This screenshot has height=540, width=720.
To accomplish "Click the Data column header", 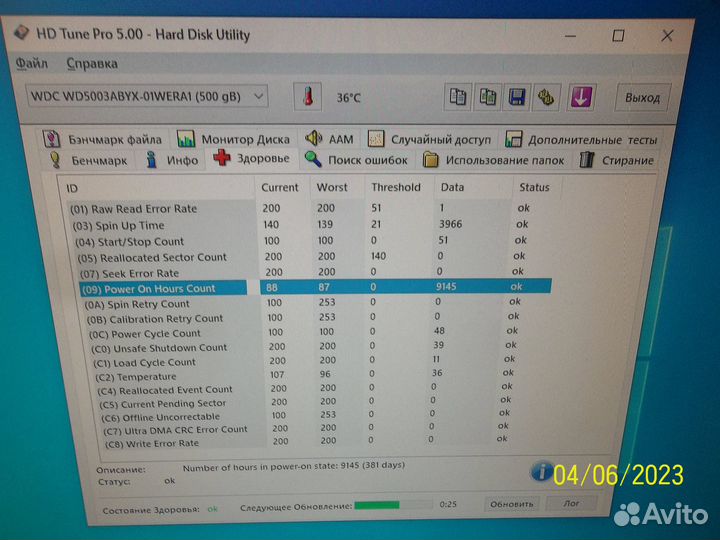I will (x=452, y=187).
